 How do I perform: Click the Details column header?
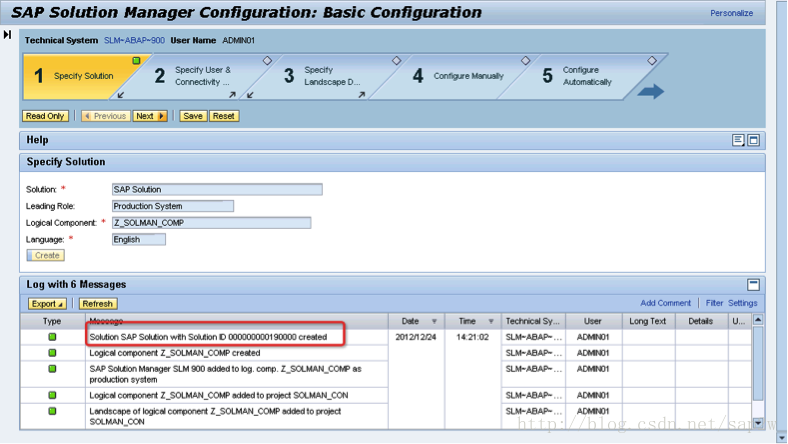(x=701, y=321)
